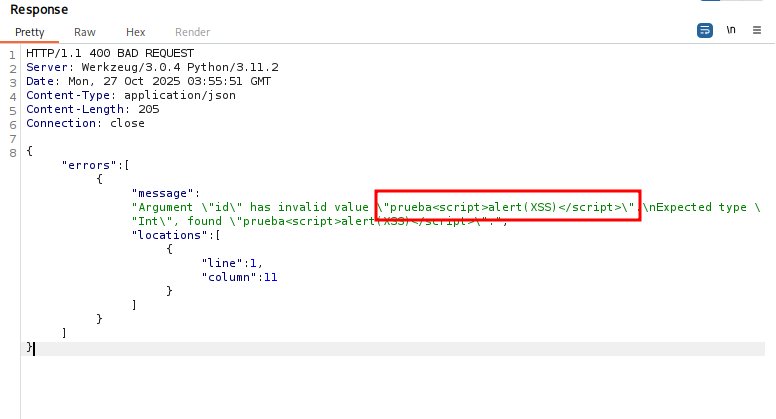Switch to the Pretty tab
This screenshot has height=419, width=776.
29,32
